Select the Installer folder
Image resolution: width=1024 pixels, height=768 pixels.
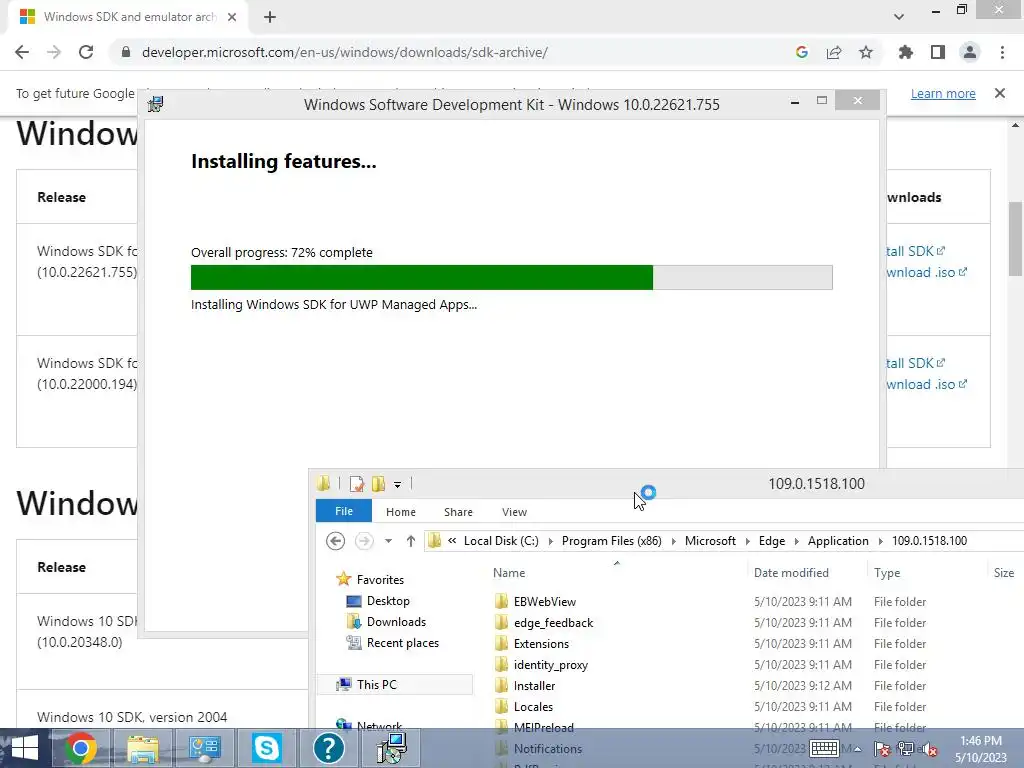pos(534,685)
